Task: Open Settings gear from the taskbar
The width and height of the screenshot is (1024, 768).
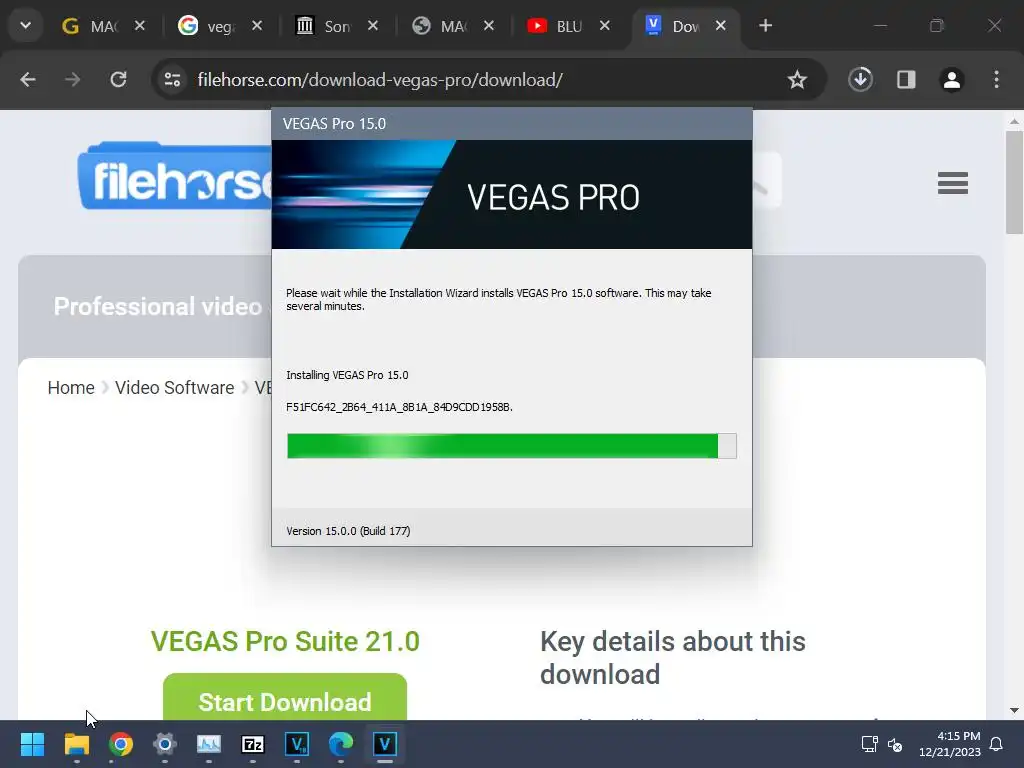Action: pyautogui.click(x=165, y=744)
